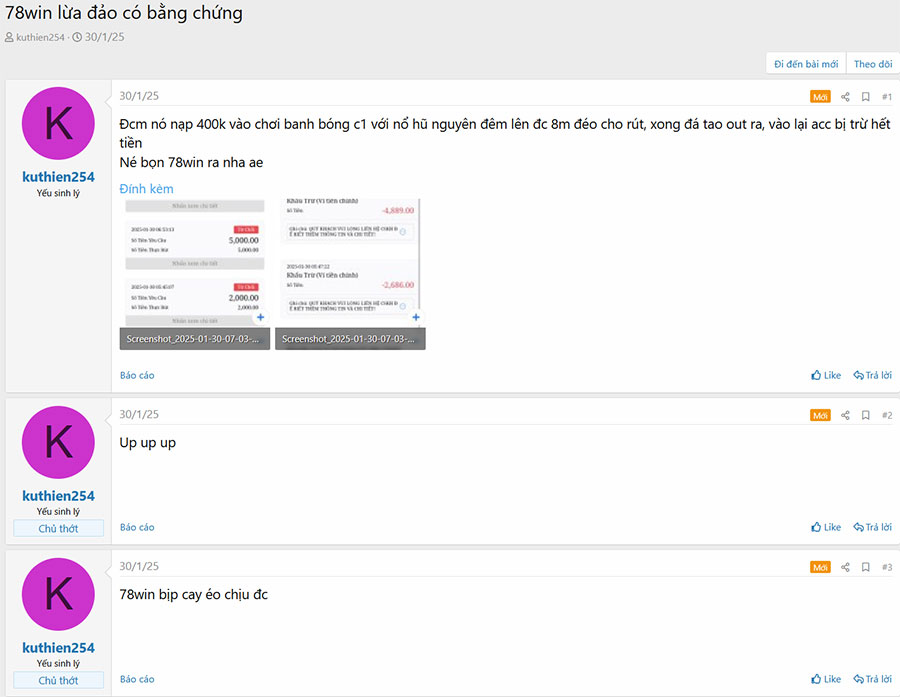900x697 pixels.
Task: Open the #1 post permalink
Action: tap(887, 96)
